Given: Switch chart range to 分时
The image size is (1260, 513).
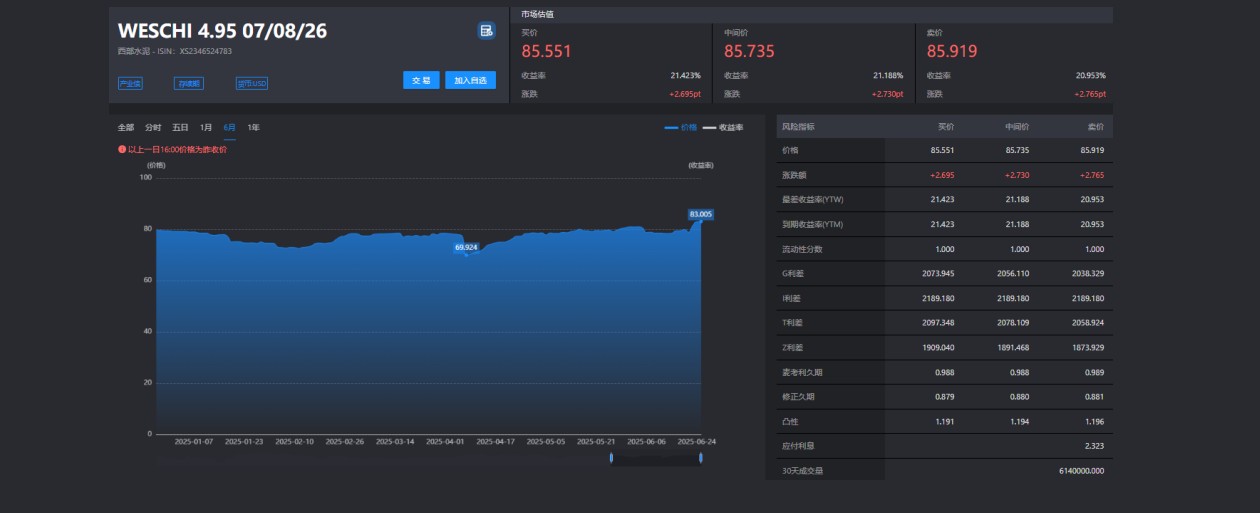Looking at the screenshot, I should (153, 127).
